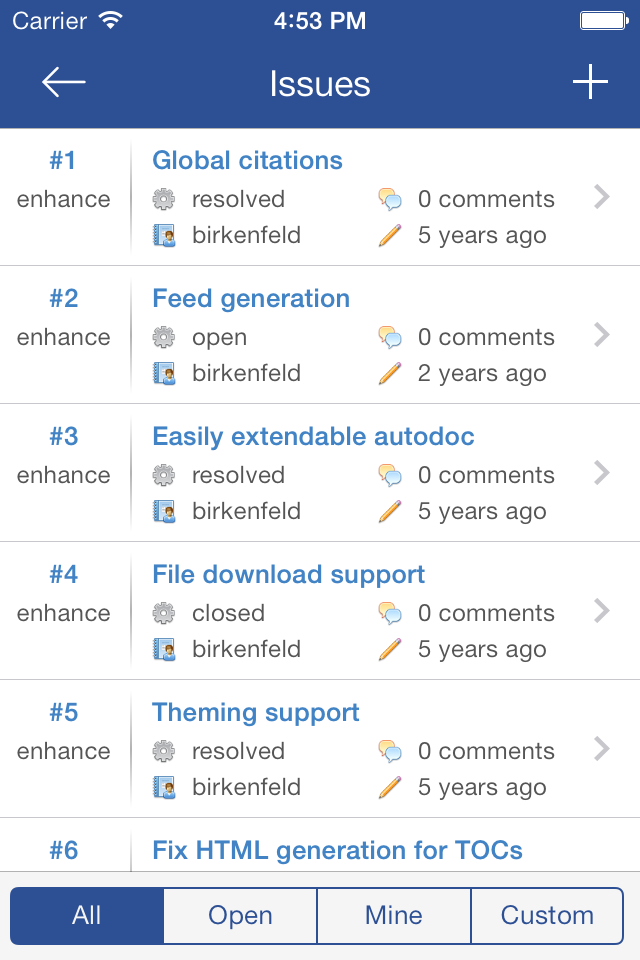Open issue File download support
The image size is (640, 960).
288,575
